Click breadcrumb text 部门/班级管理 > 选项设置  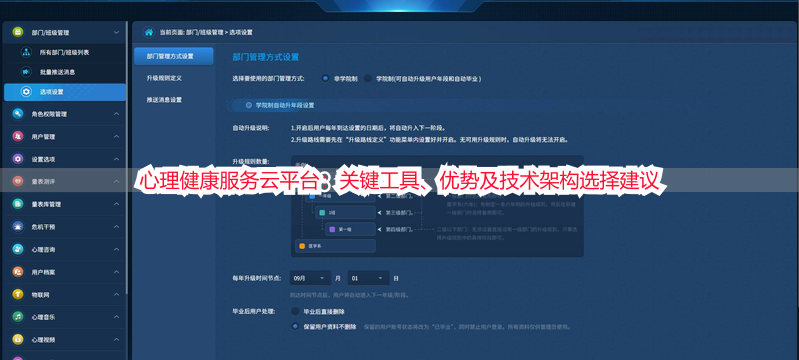[x=219, y=32]
